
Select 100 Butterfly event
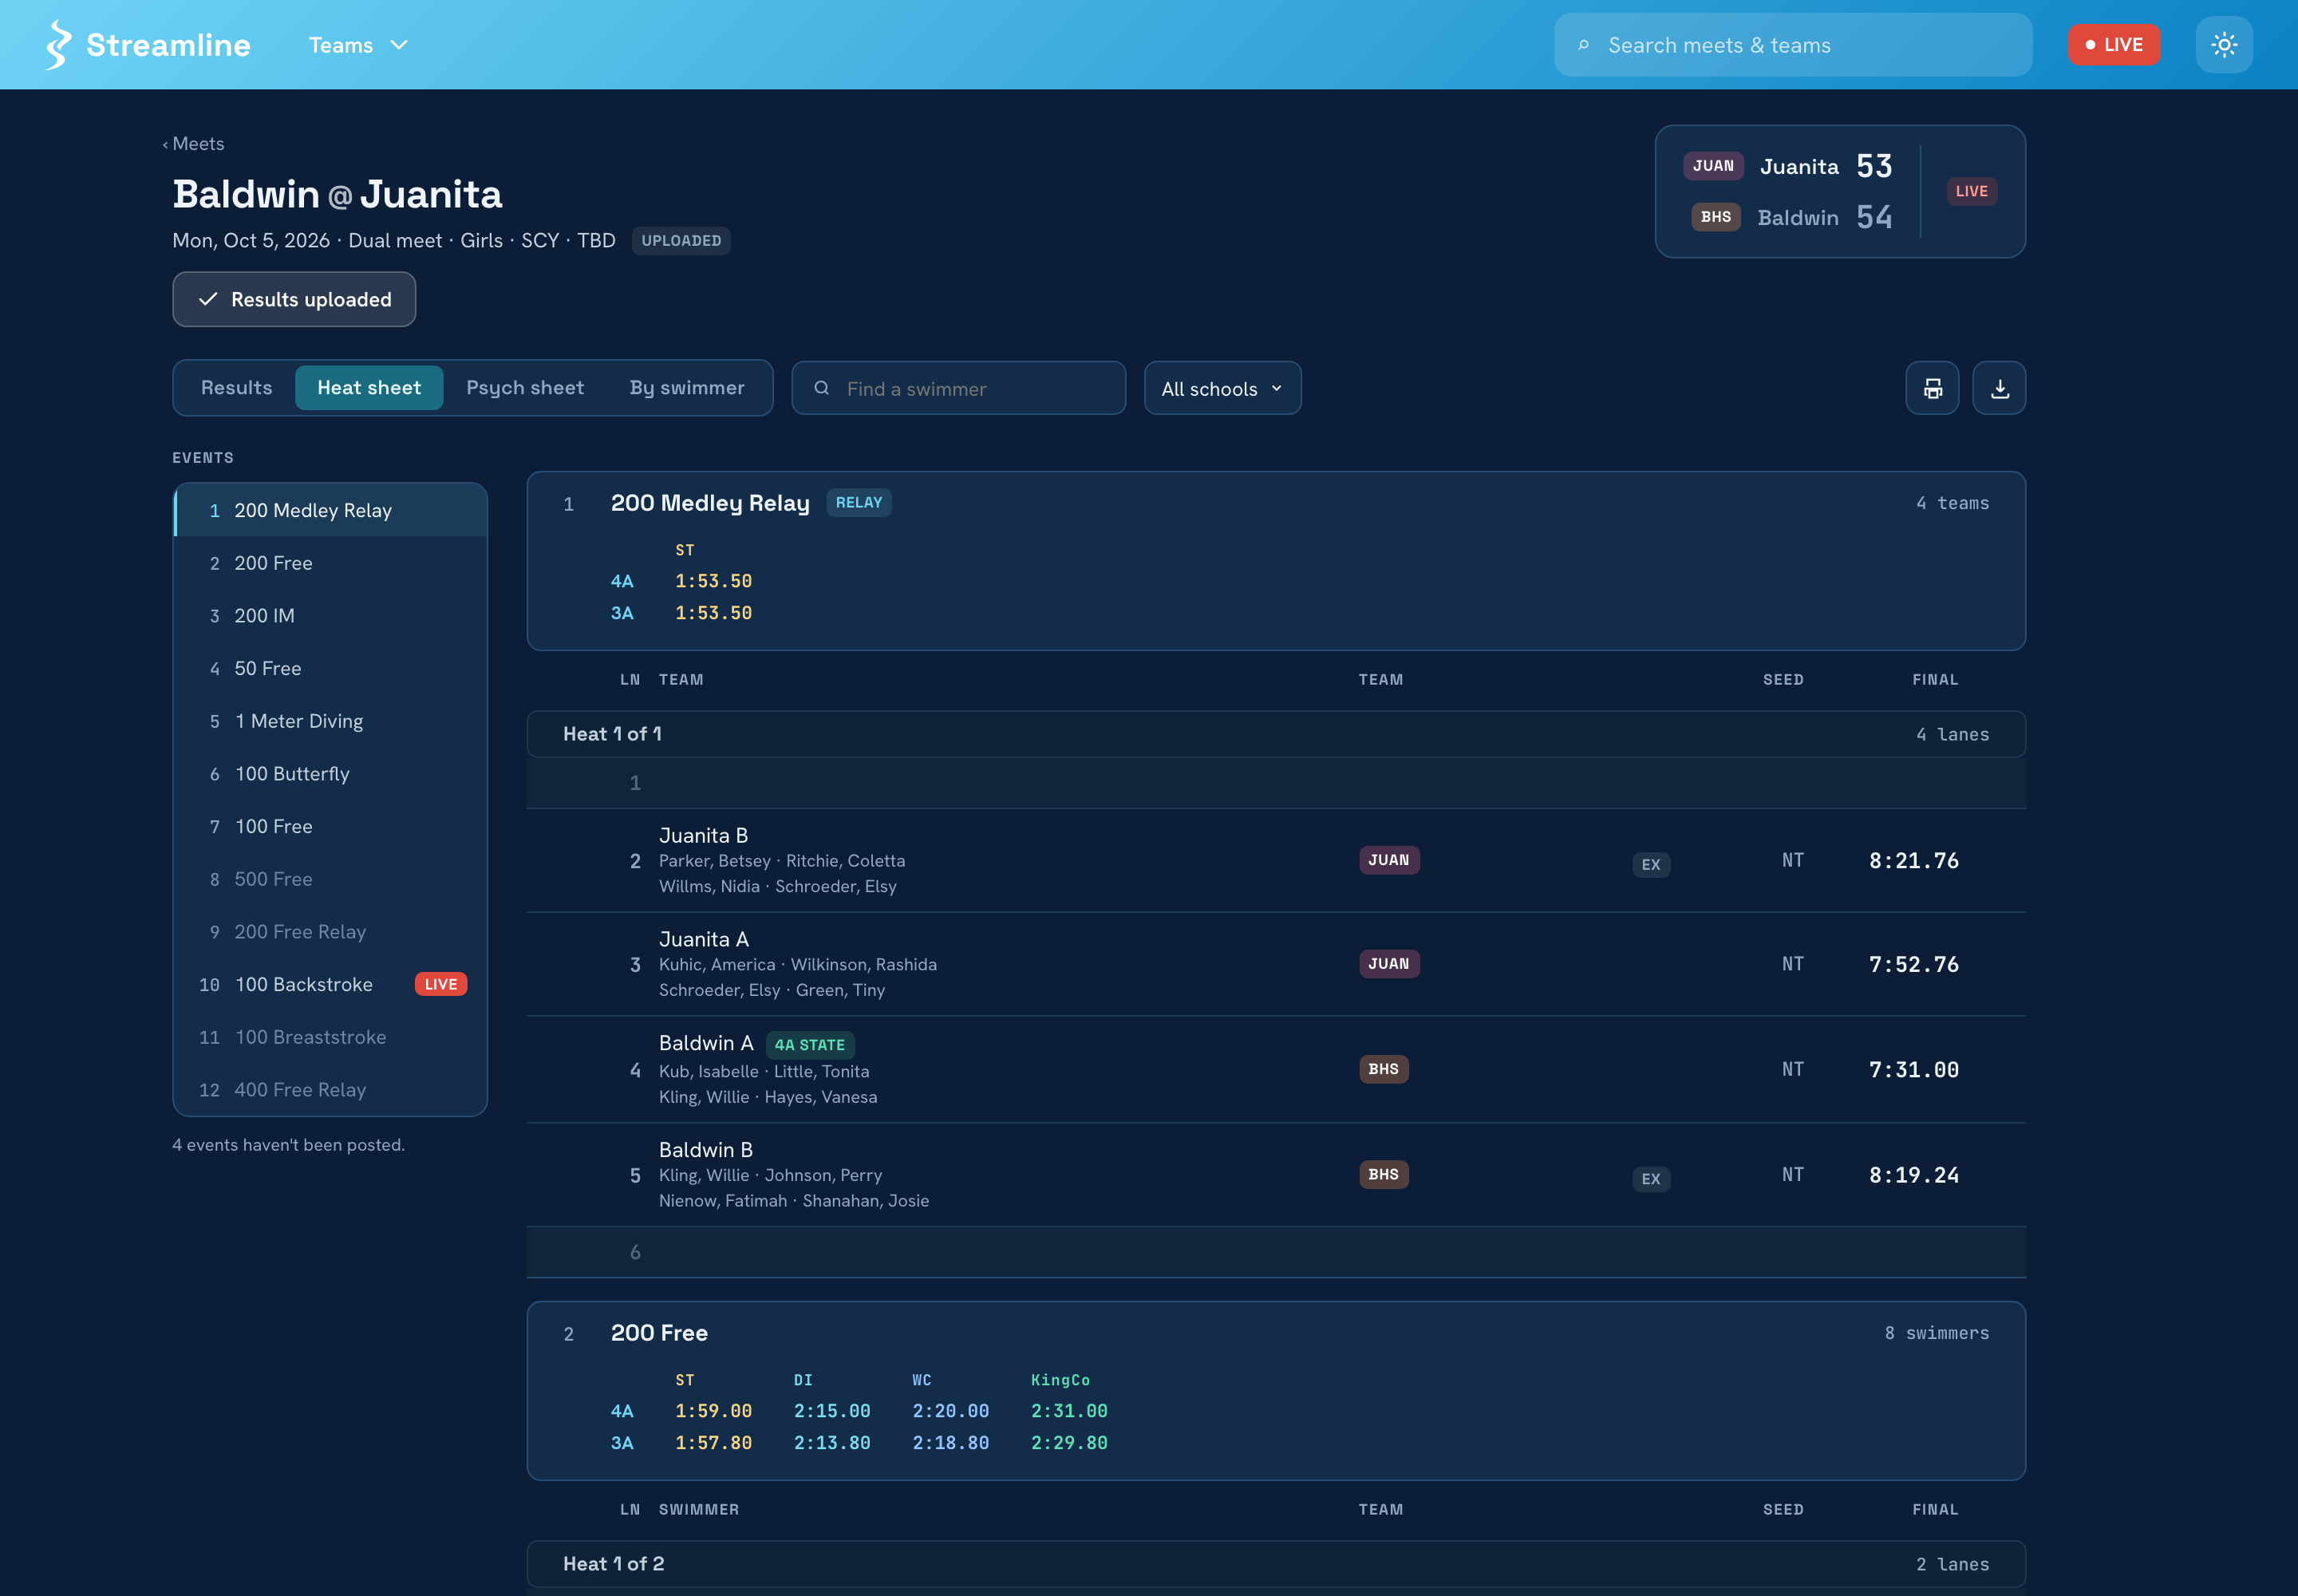[x=330, y=774]
